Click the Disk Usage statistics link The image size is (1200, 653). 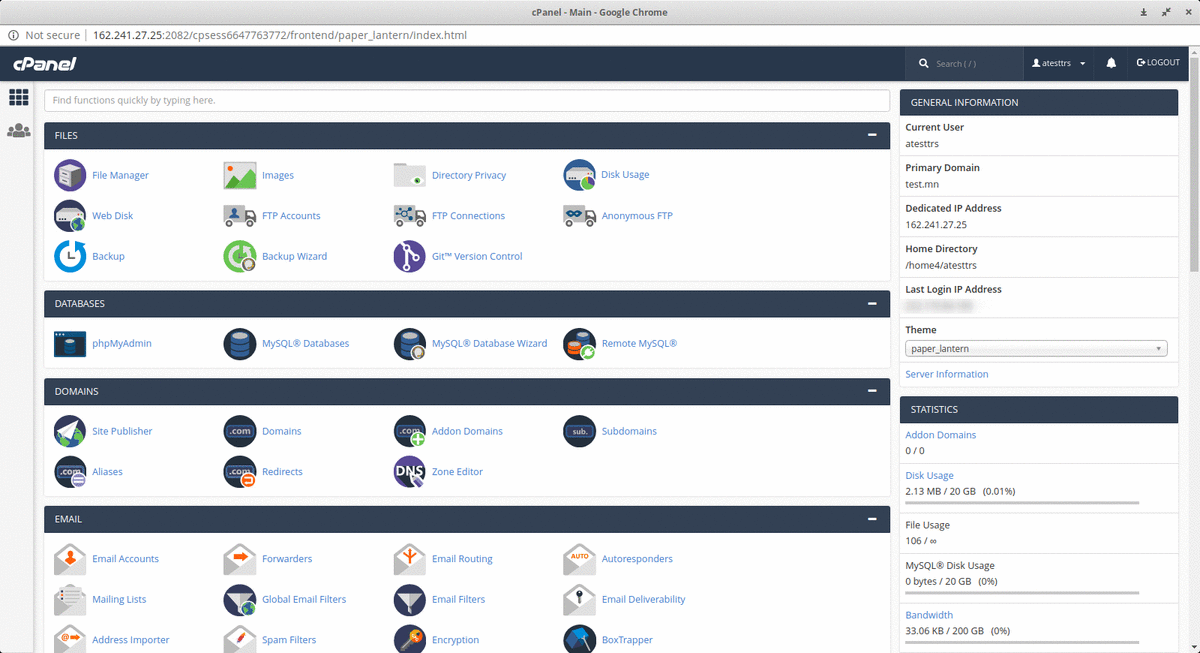[x=930, y=476]
